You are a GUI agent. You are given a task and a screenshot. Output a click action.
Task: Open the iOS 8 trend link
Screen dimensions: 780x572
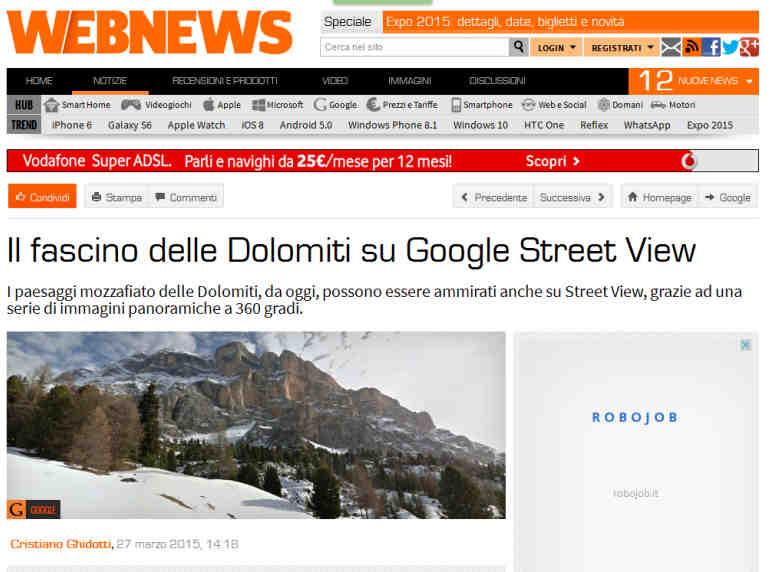pos(253,125)
